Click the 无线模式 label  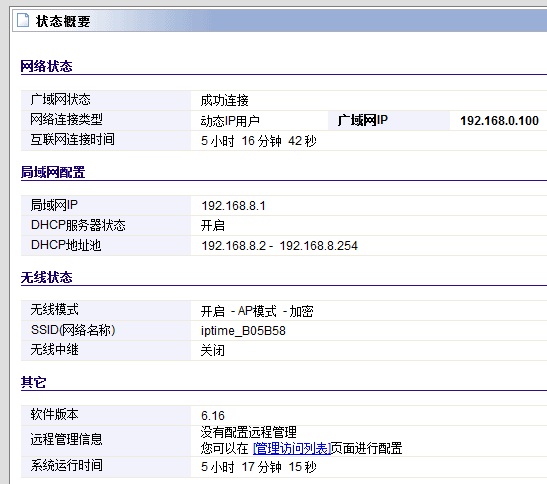54,310
